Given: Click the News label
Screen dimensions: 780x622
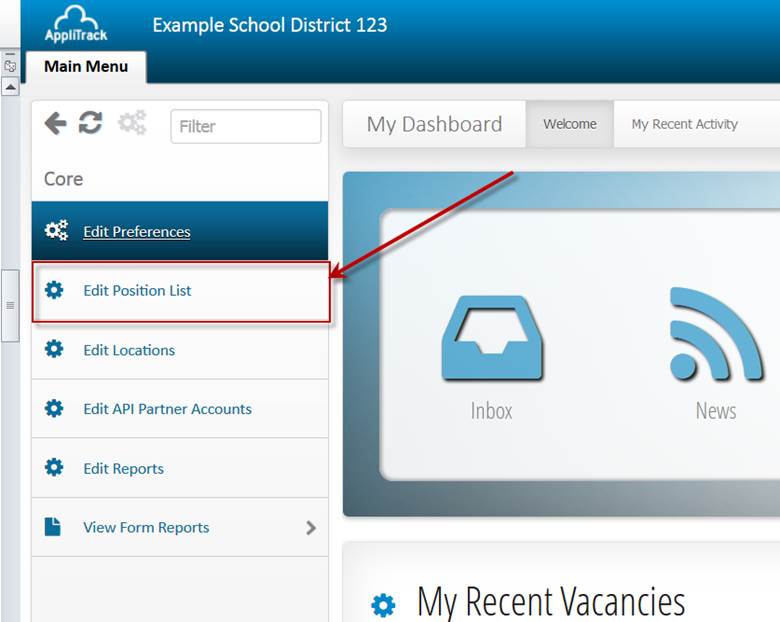Looking at the screenshot, I should pos(716,411).
